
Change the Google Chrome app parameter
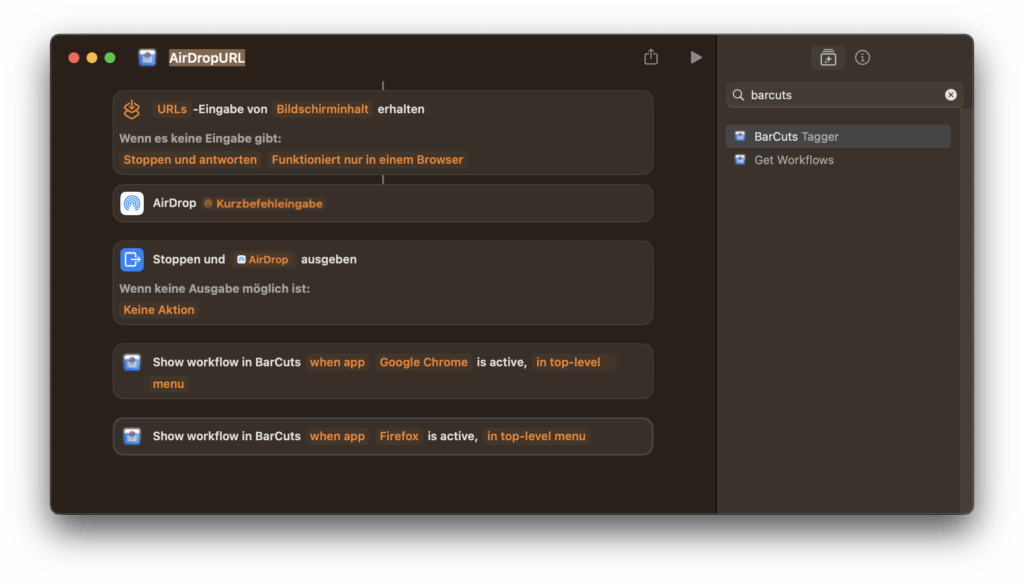423,362
